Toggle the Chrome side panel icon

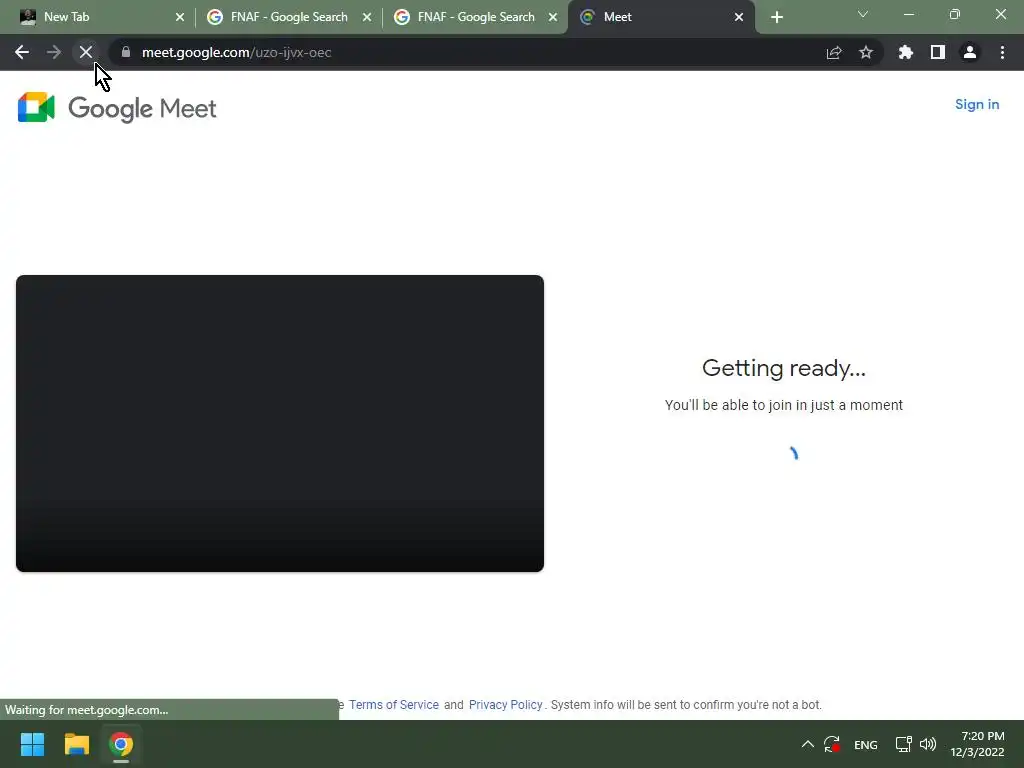pyautogui.click(x=938, y=52)
